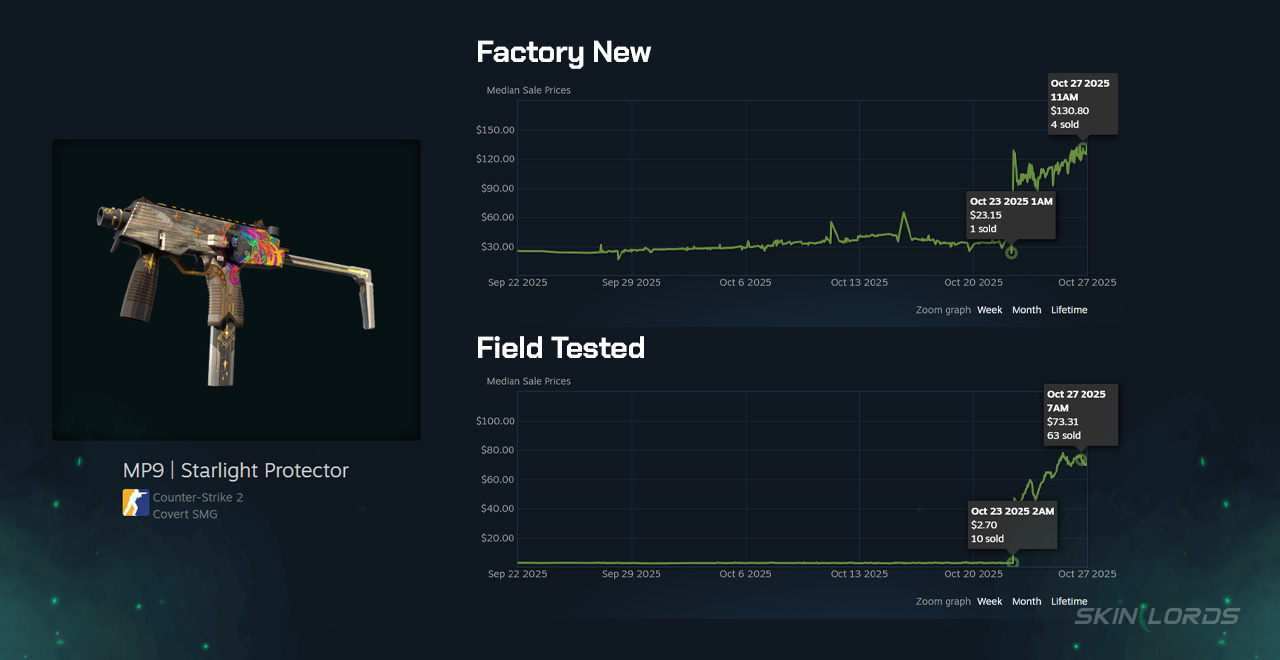Zoom Factory New graph to Lifetime

[x=1068, y=310]
